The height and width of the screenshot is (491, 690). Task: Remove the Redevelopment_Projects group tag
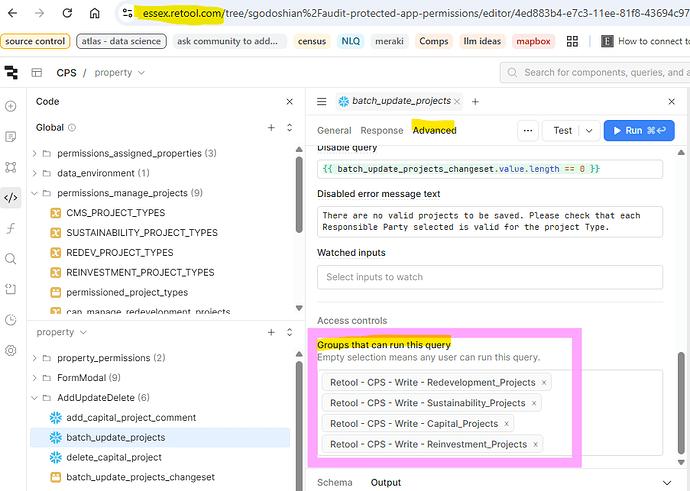click(x=544, y=382)
